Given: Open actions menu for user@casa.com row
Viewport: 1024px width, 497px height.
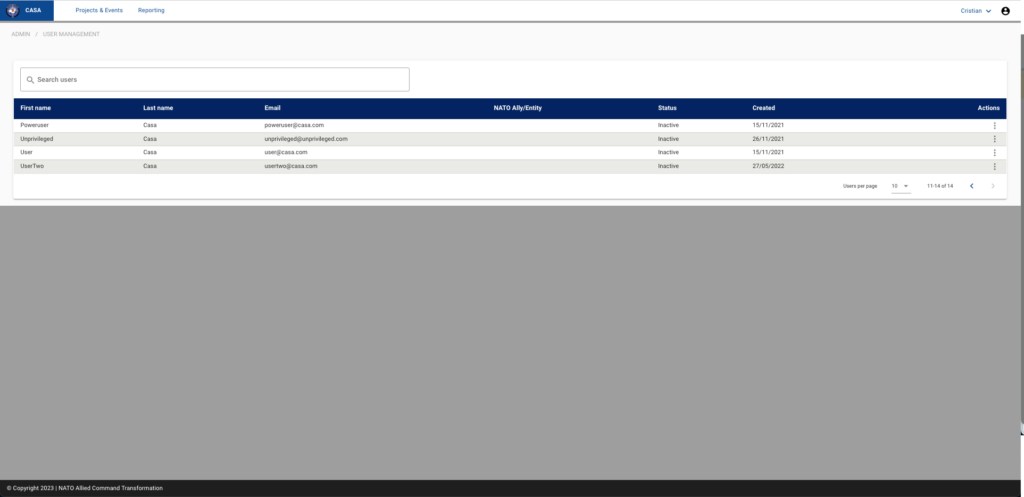Looking at the screenshot, I should (994, 152).
